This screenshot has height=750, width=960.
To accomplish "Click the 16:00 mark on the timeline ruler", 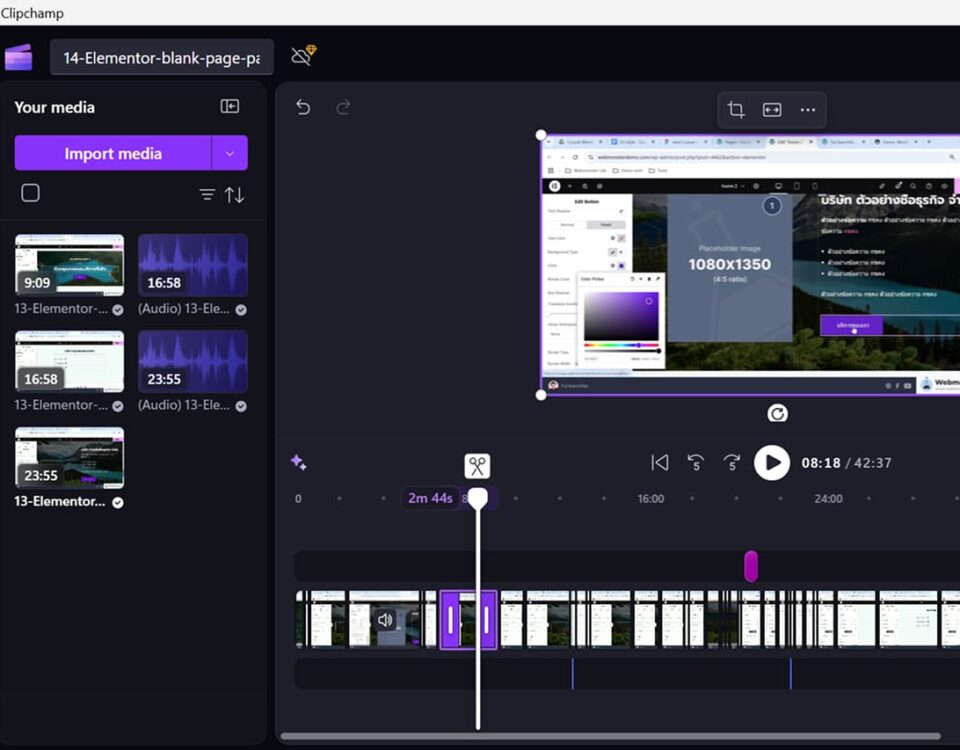I will (650, 499).
